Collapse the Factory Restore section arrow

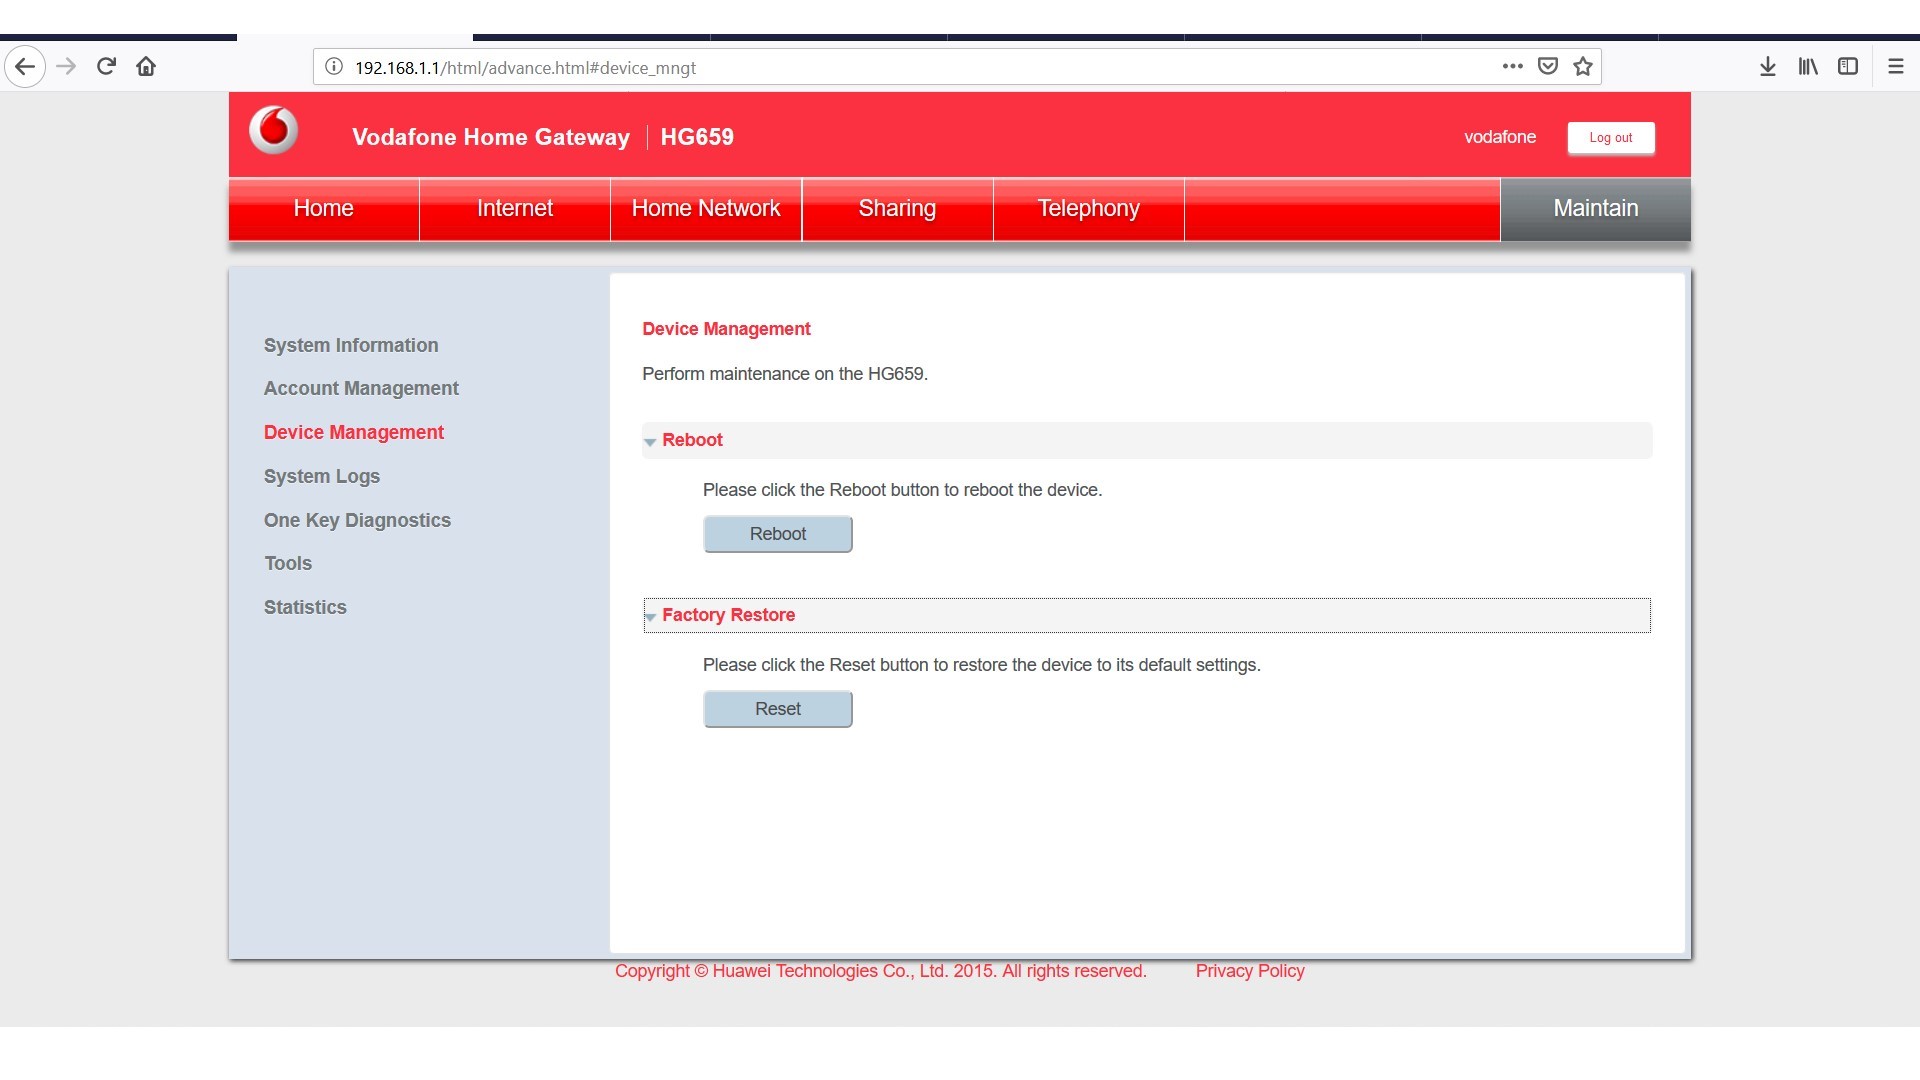point(650,616)
